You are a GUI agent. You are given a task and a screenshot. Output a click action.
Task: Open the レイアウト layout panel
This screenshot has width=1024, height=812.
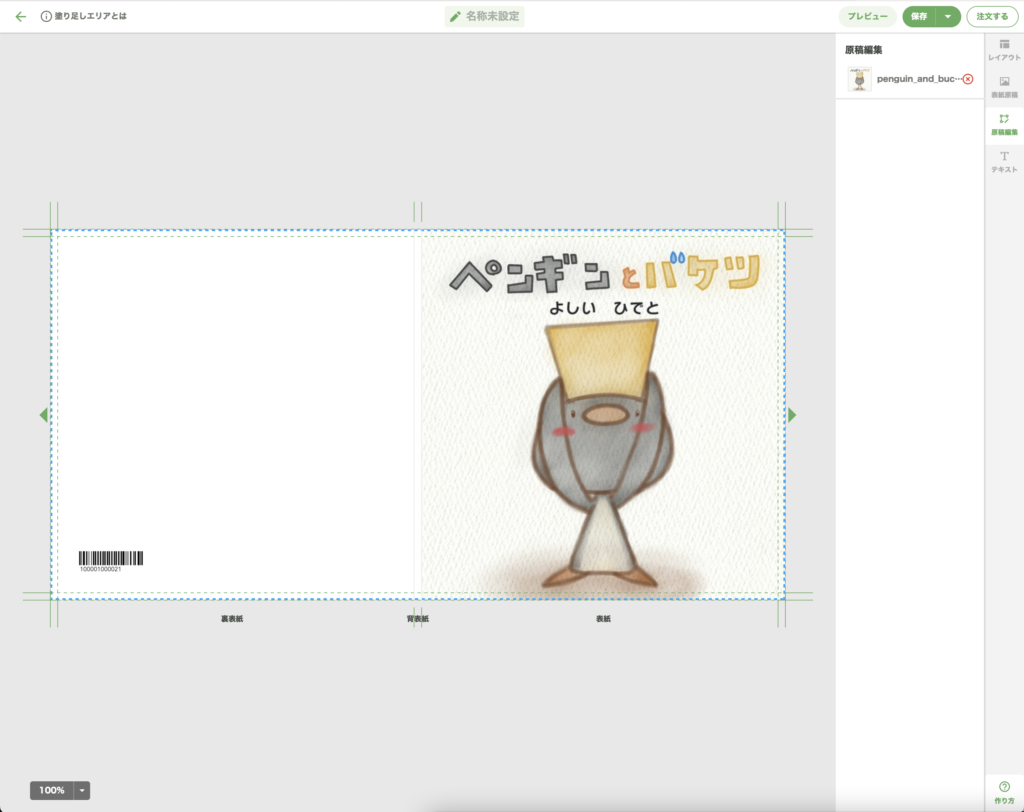pos(1004,50)
